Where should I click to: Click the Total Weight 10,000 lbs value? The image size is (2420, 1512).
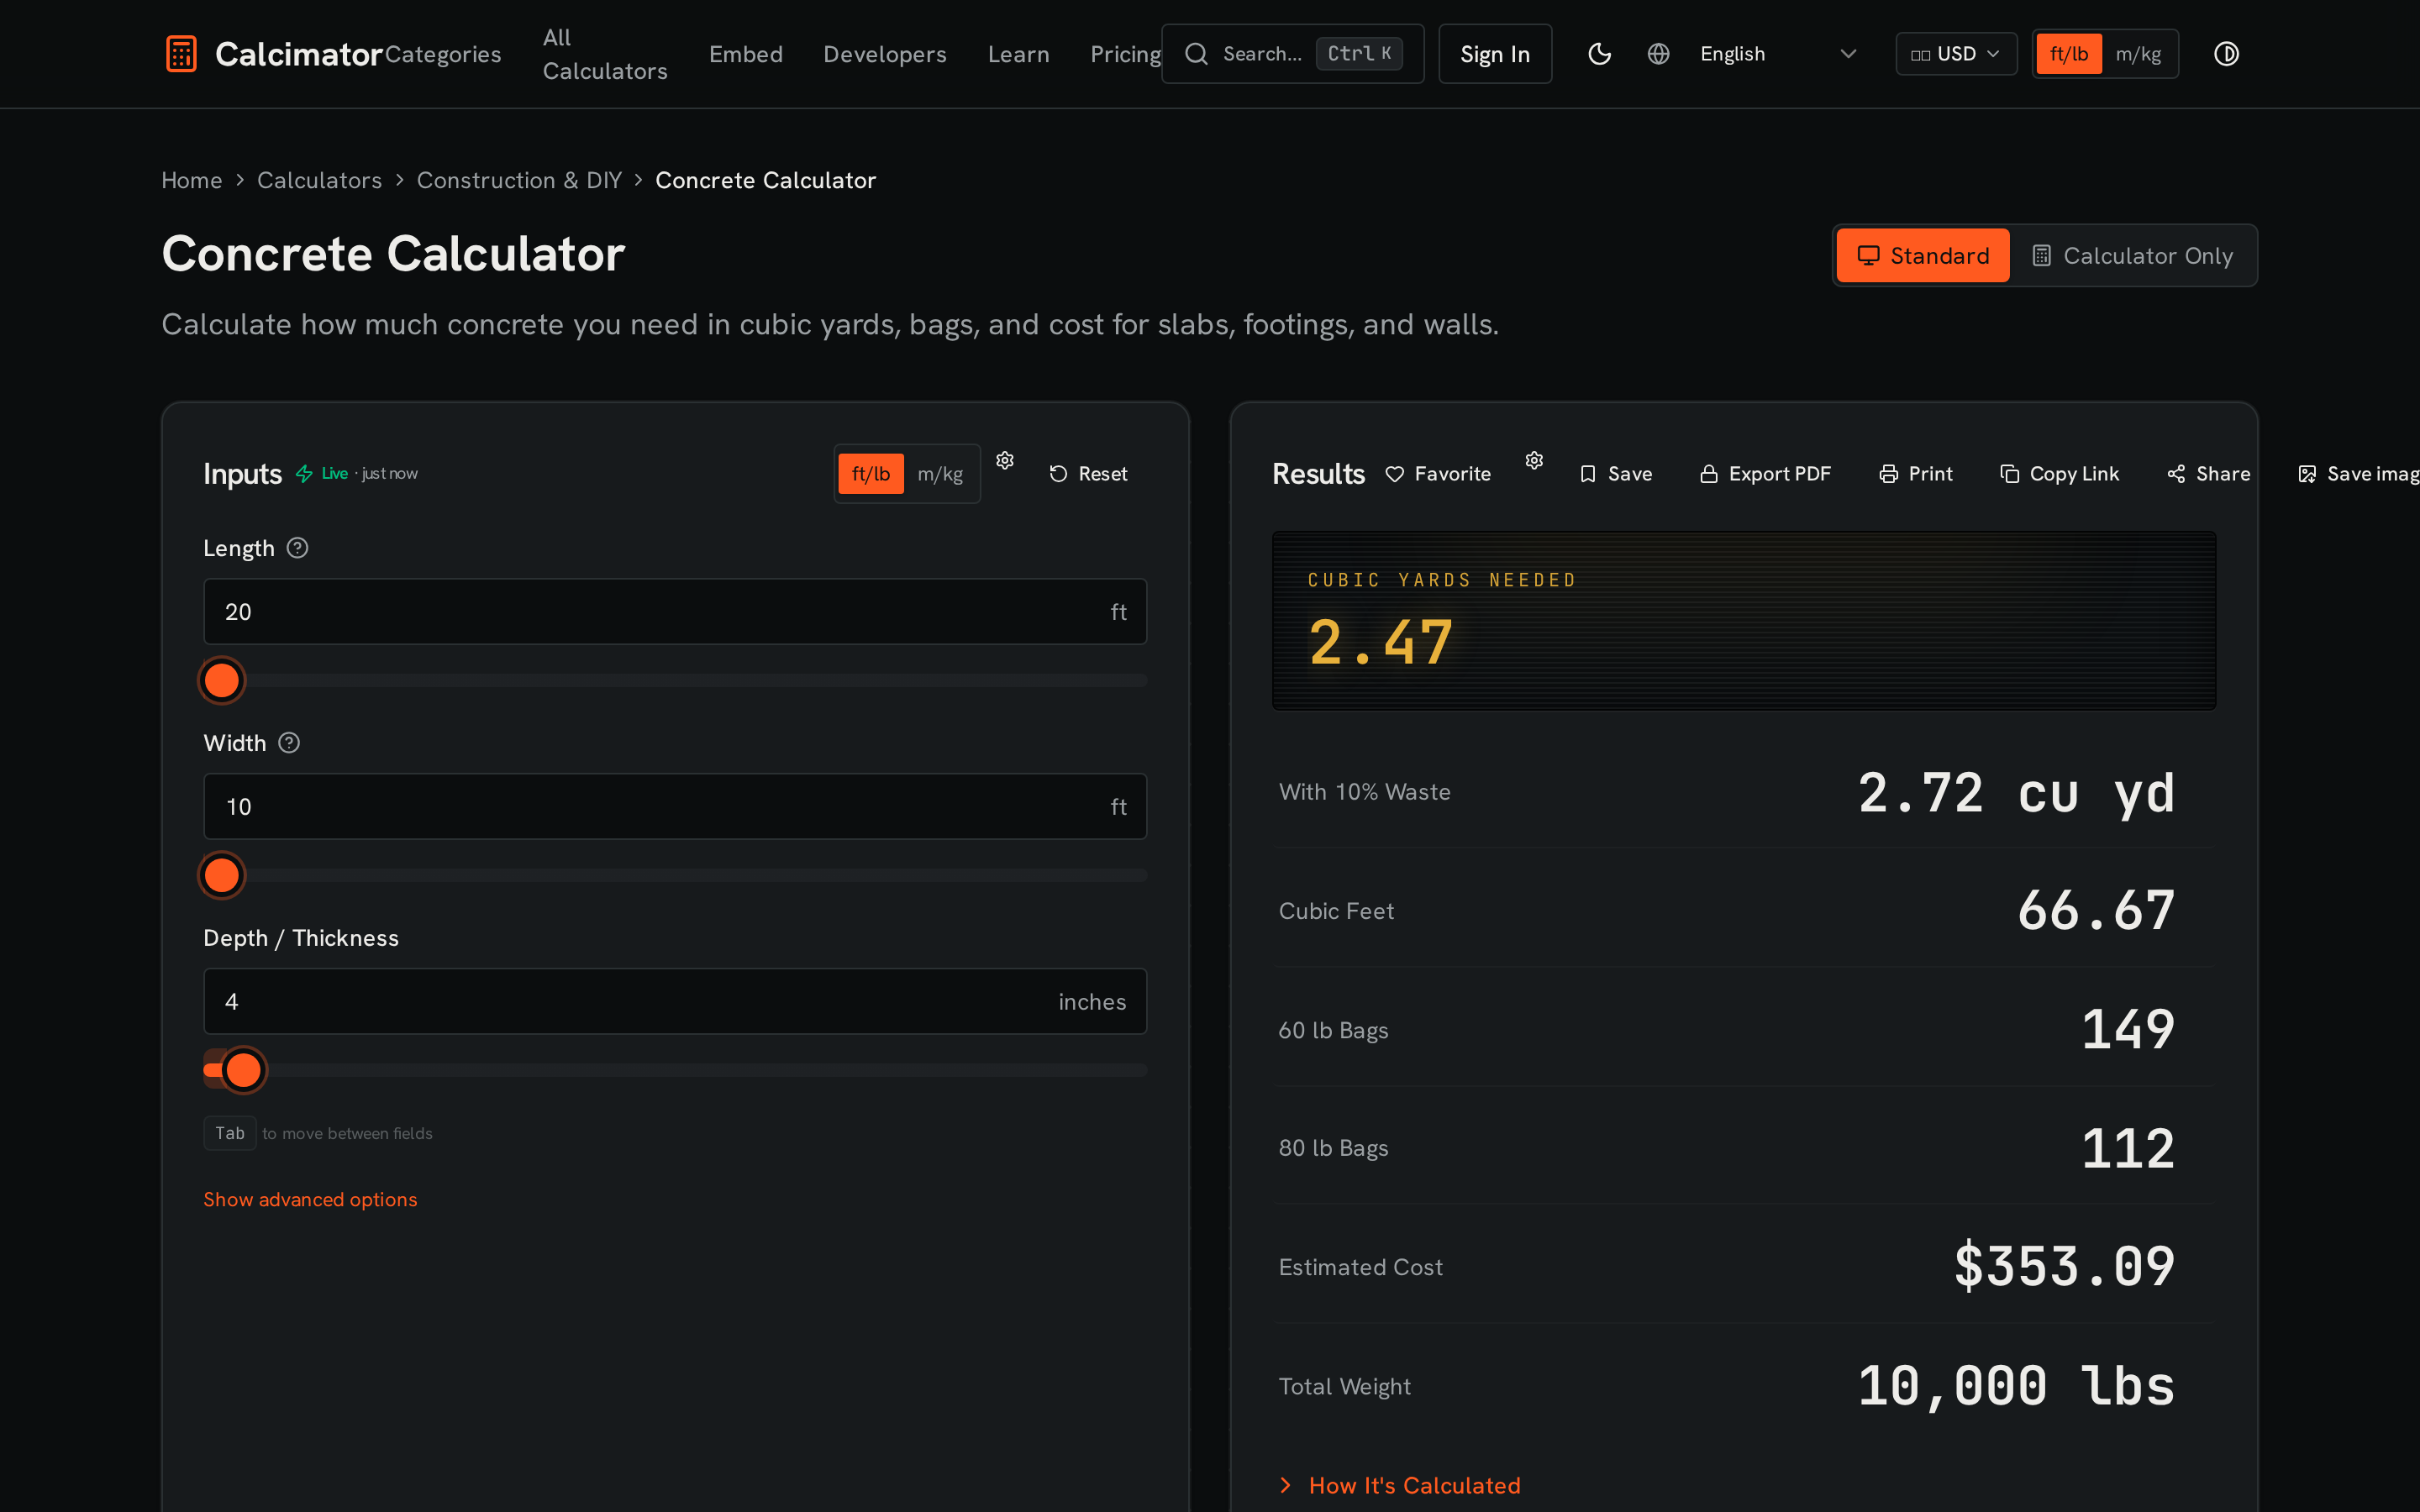(2016, 1386)
